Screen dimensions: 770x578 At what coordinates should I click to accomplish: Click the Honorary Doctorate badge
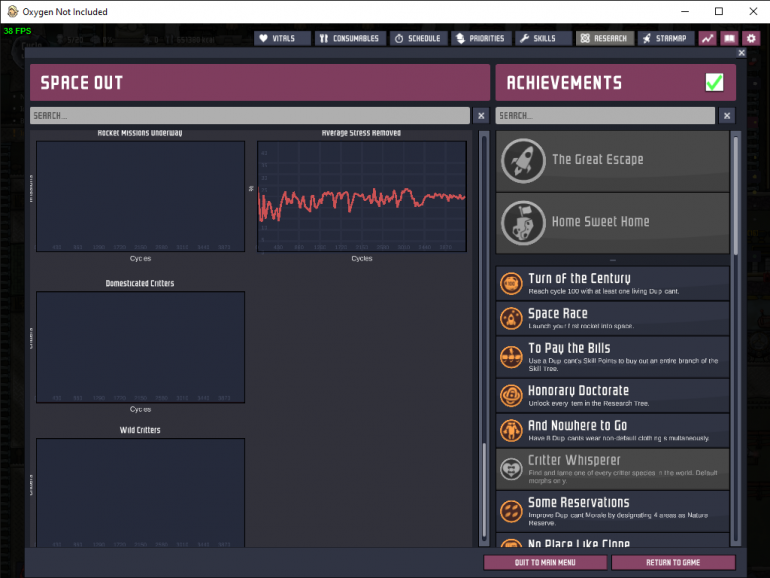[511, 395]
